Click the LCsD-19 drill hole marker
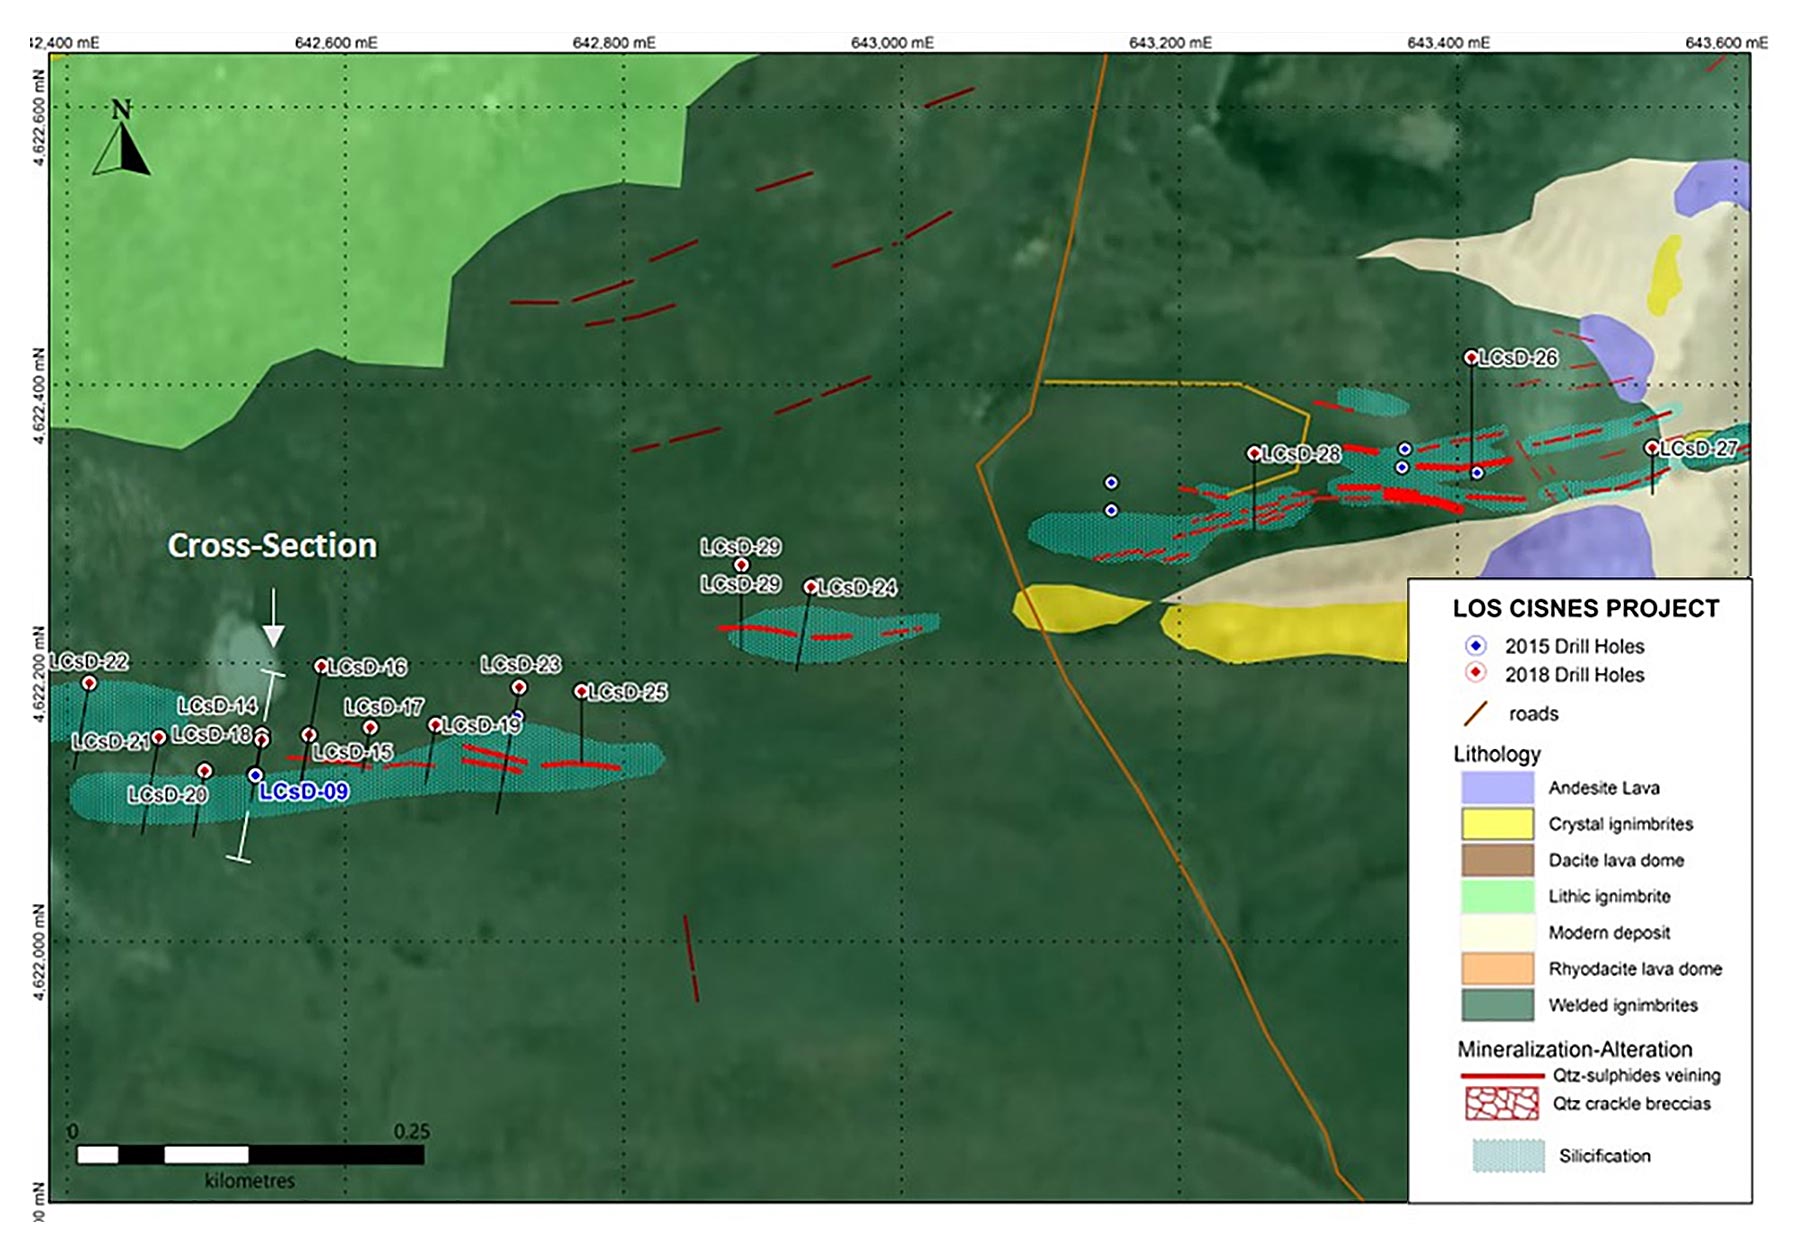The height and width of the screenshot is (1244, 1800). click(x=435, y=725)
